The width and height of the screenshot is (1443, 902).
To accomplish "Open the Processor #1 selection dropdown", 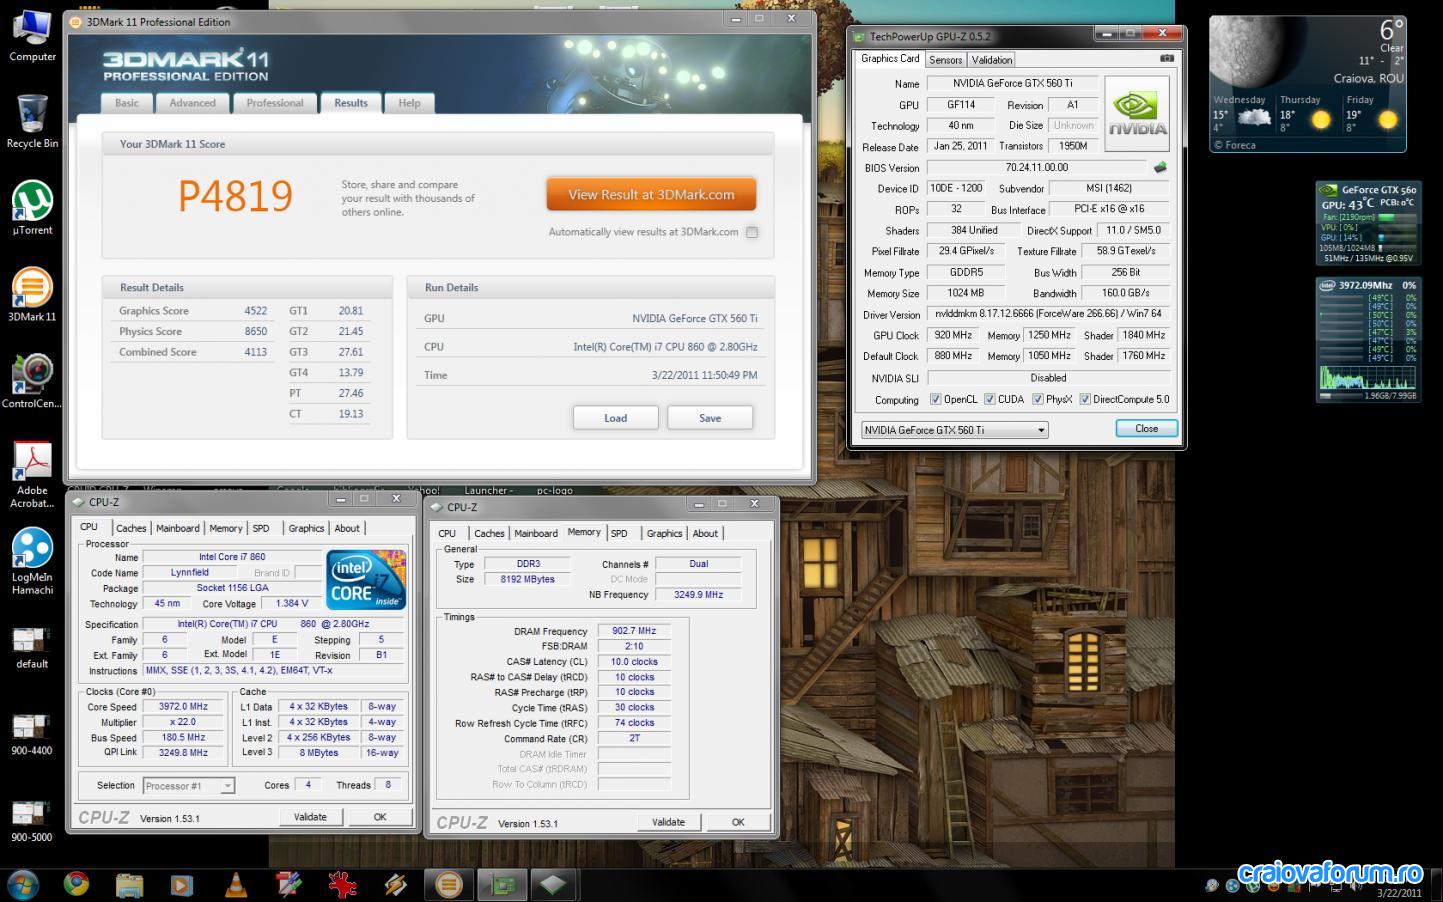I will click(x=189, y=786).
